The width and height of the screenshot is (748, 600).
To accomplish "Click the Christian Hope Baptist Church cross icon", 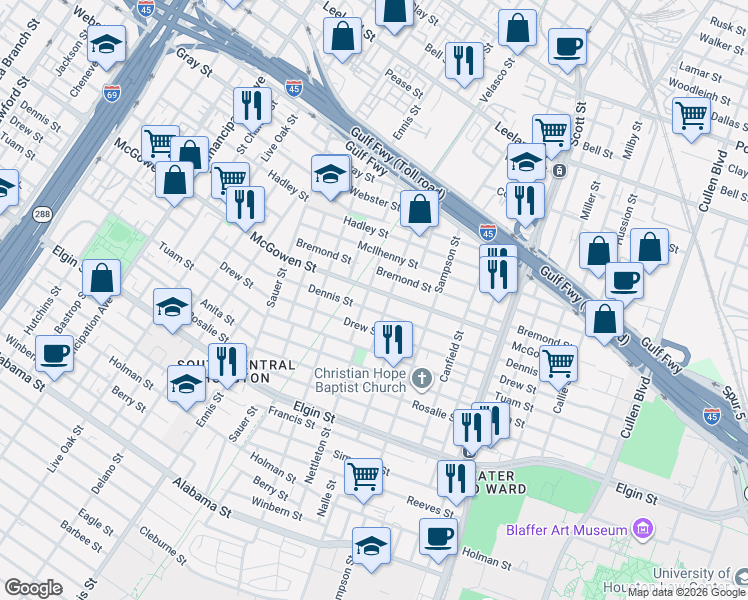I will (x=422, y=379).
